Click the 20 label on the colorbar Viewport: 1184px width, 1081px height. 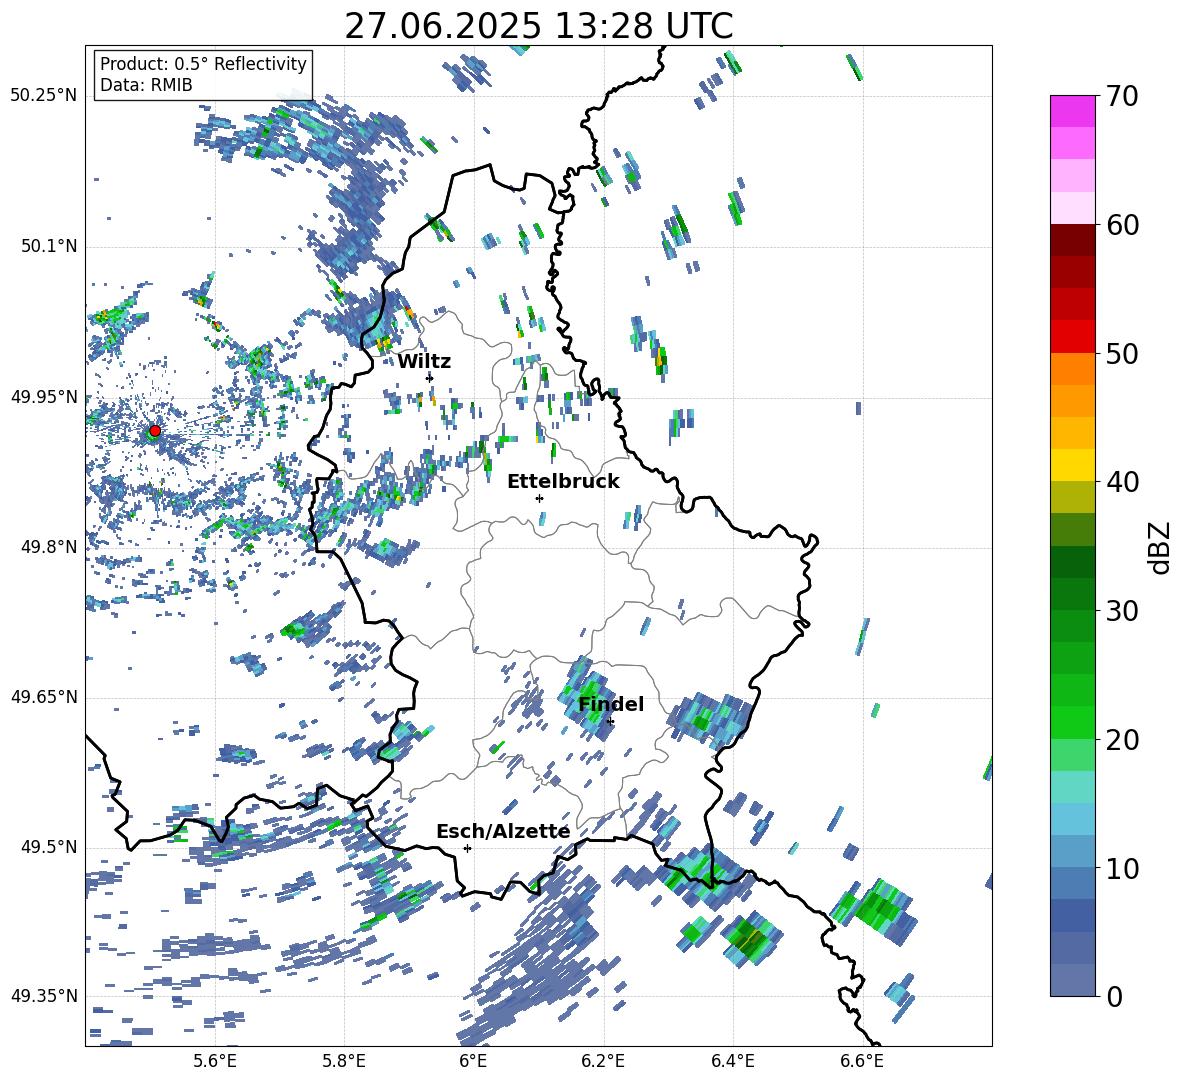pos(1122,740)
